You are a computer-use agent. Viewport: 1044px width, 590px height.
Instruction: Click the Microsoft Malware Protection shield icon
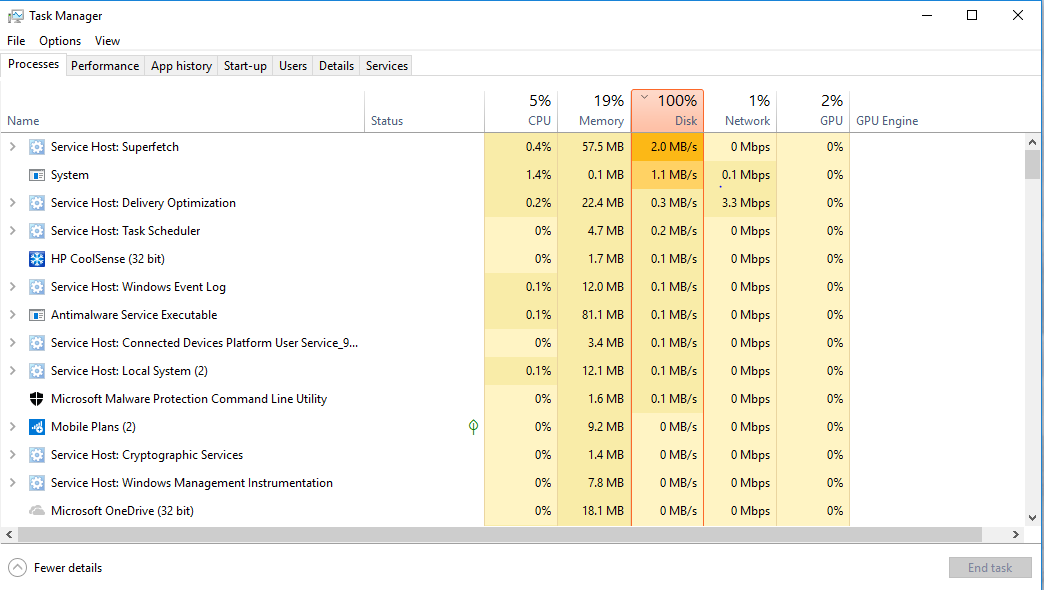click(37, 399)
